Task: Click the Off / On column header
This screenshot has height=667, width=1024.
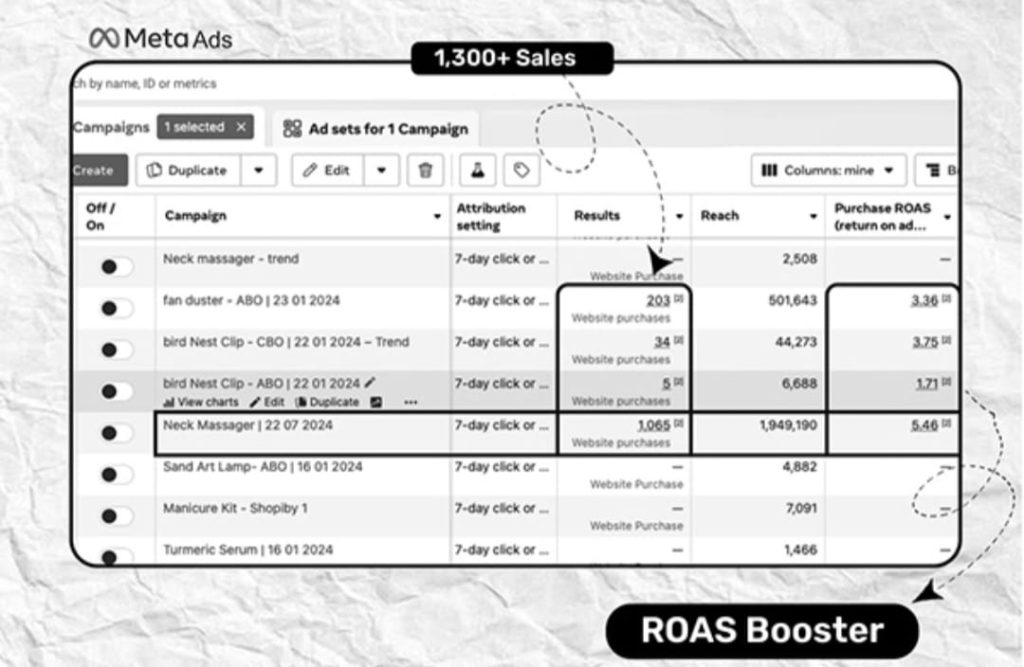Action: coord(100,216)
